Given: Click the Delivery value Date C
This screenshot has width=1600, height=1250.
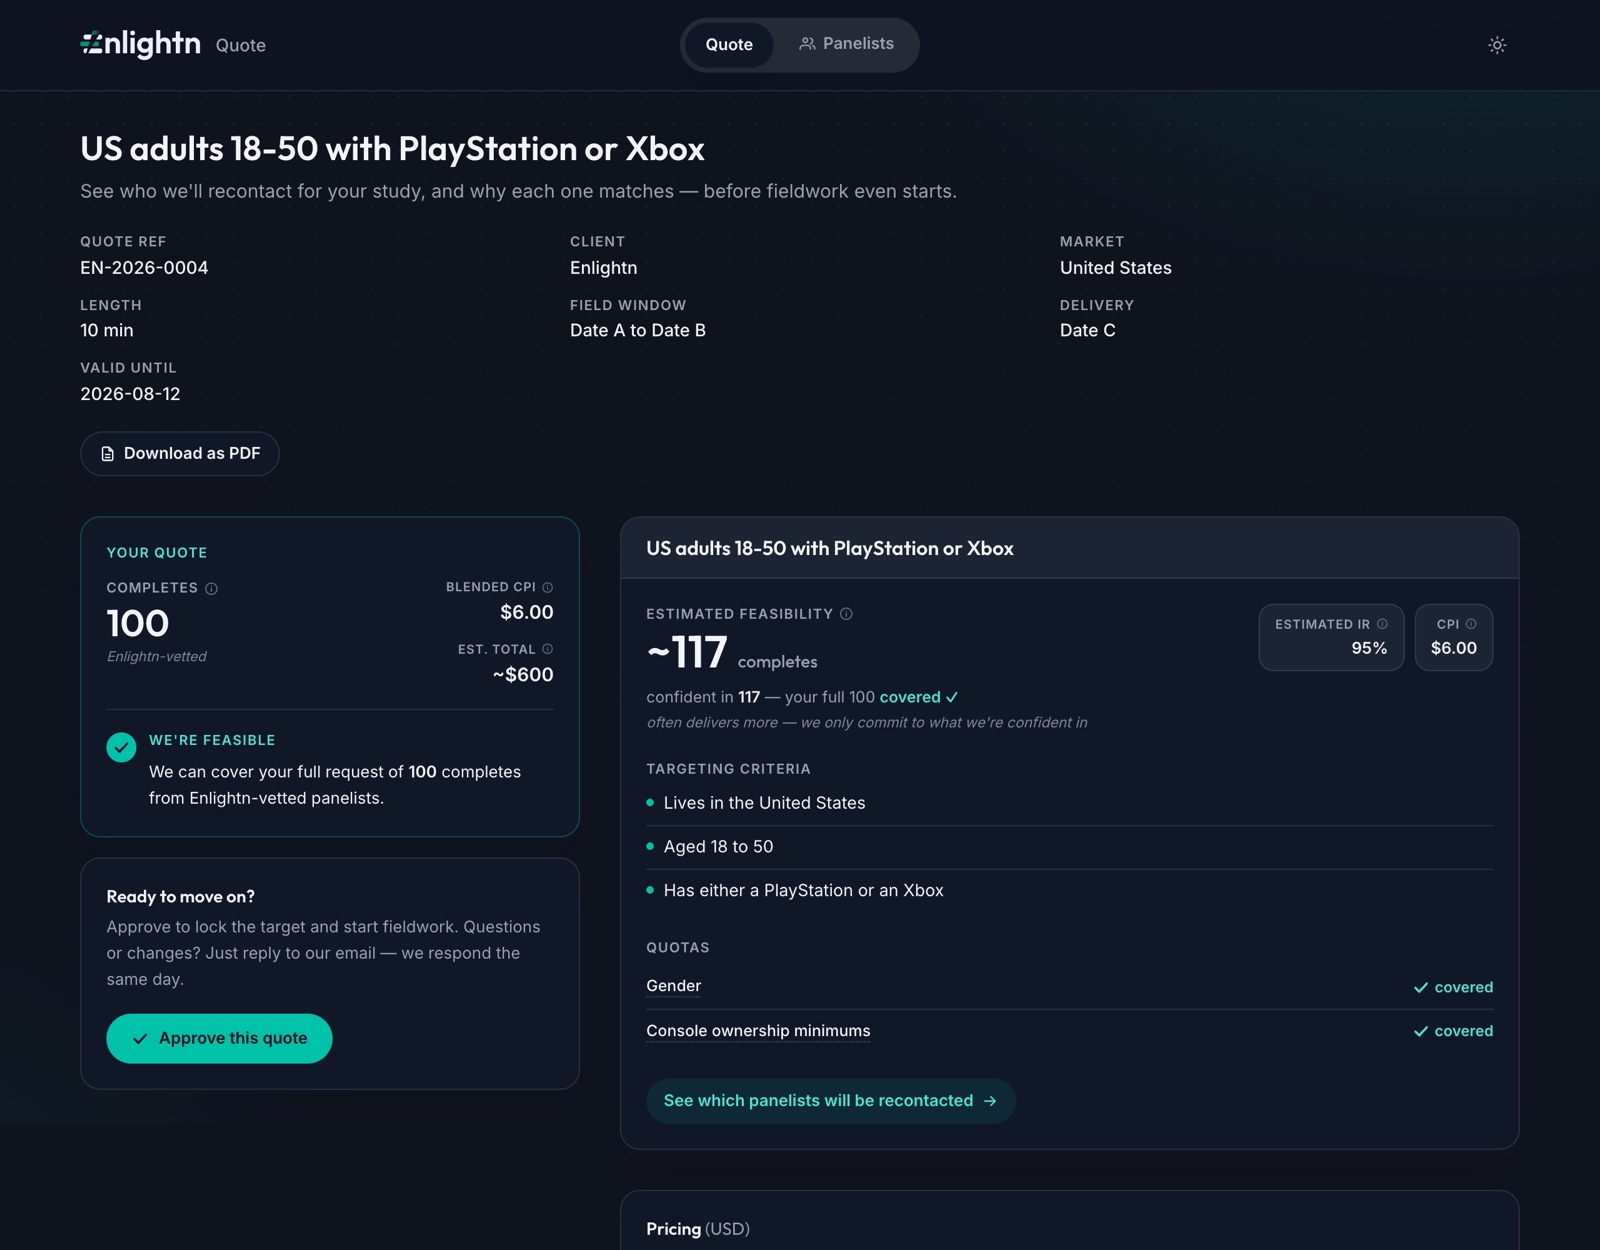Looking at the screenshot, I should pos(1088,330).
